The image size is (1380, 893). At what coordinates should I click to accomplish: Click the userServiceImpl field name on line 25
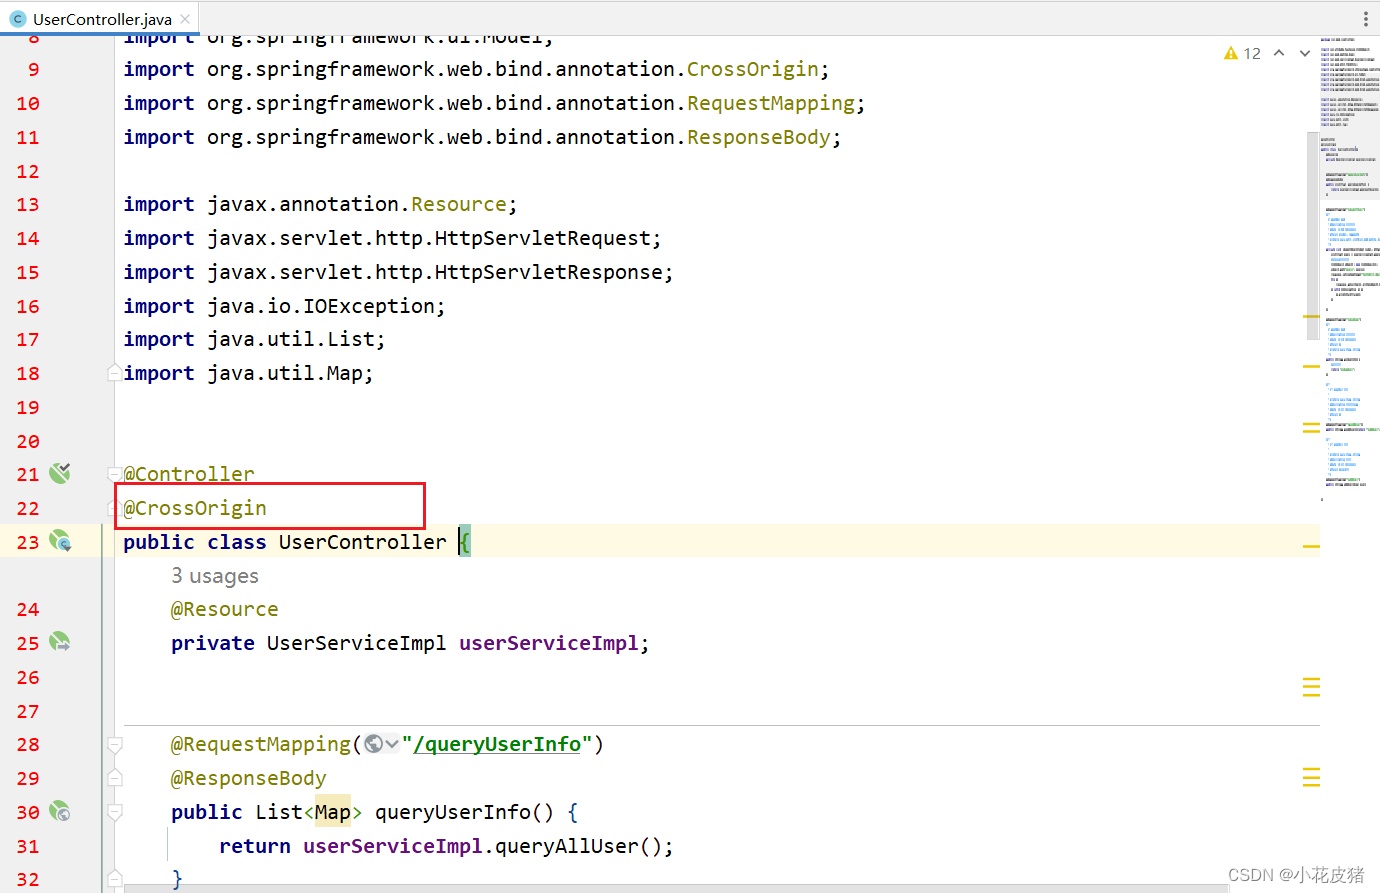coord(549,643)
